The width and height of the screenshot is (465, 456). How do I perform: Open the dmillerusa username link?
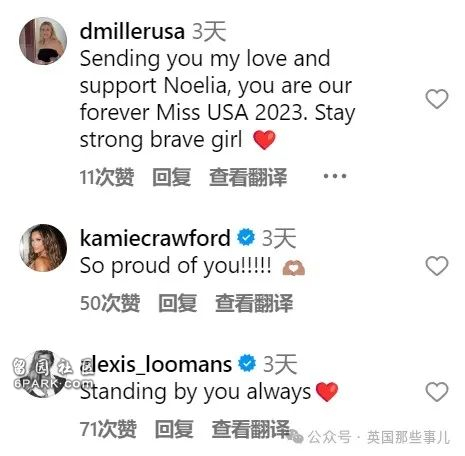(132, 31)
